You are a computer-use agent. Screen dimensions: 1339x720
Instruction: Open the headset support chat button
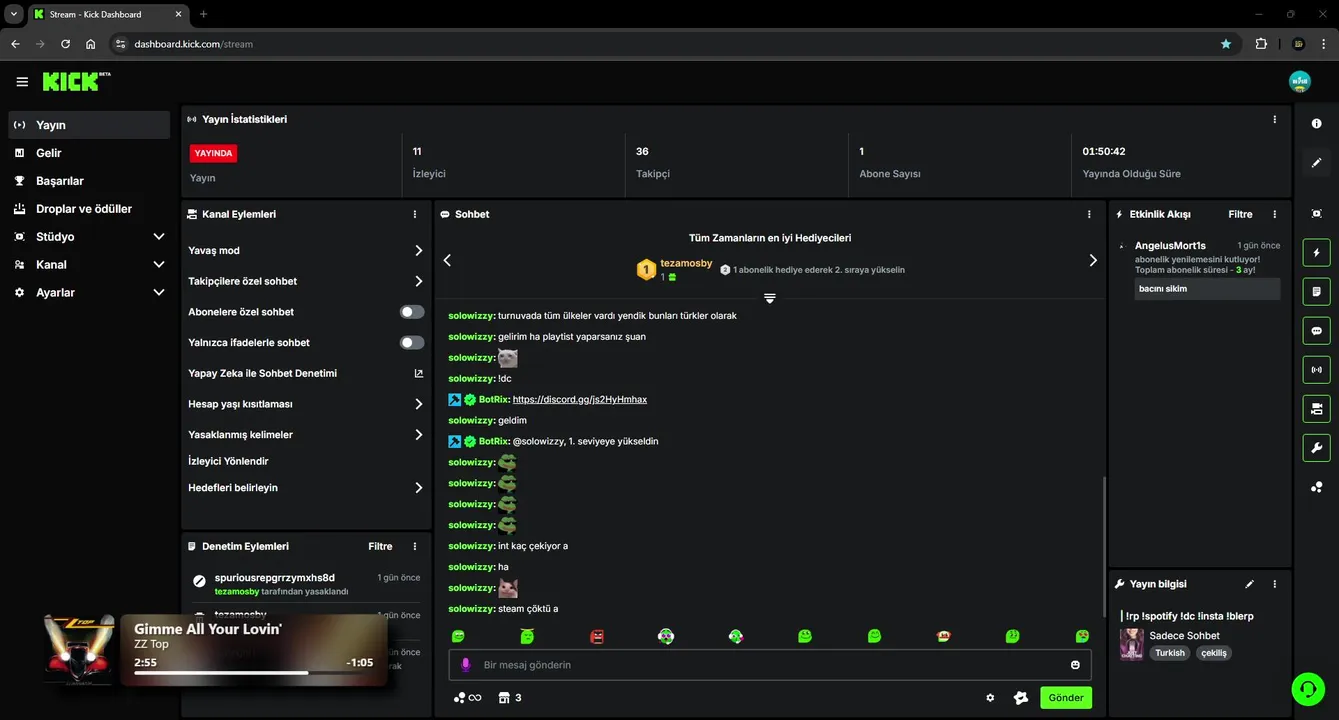point(1308,689)
